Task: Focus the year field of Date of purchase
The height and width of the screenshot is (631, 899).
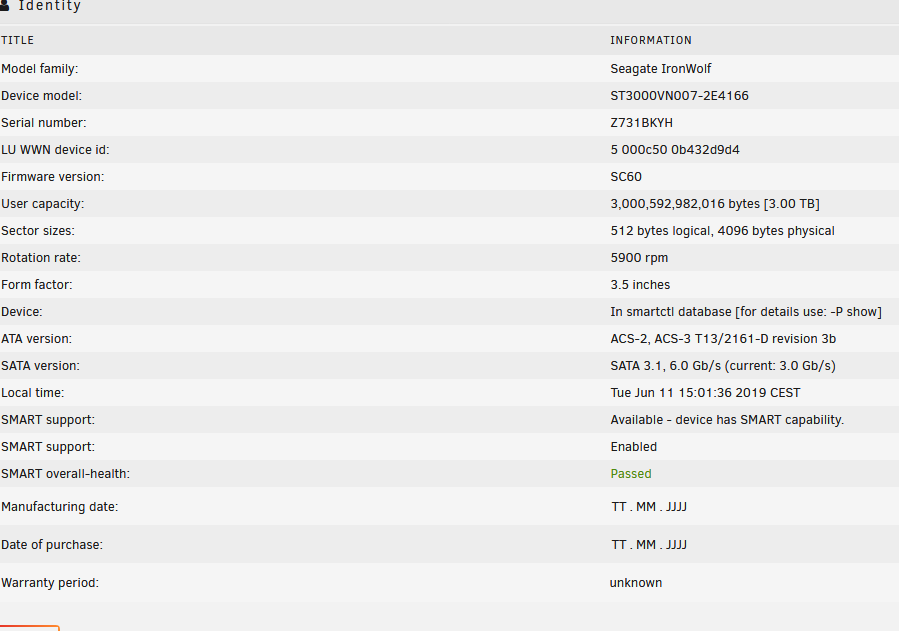Action: pyautogui.click(x=677, y=544)
